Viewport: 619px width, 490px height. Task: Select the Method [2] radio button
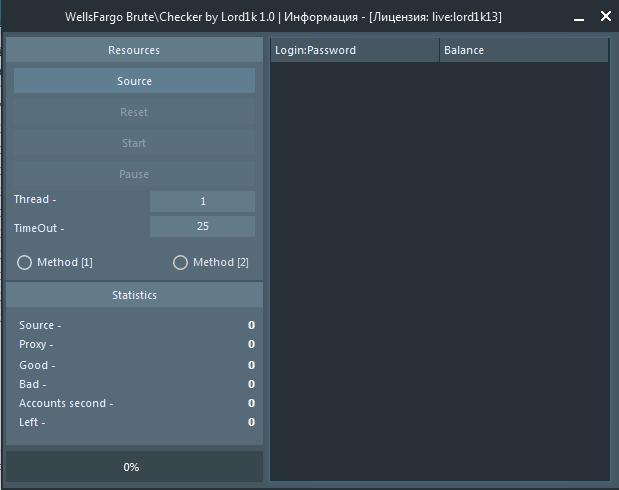[x=180, y=263]
